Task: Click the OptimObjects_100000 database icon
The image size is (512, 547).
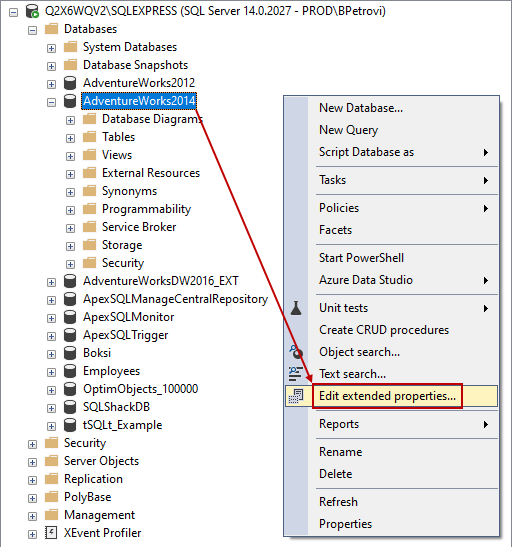Action: pos(70,389)
